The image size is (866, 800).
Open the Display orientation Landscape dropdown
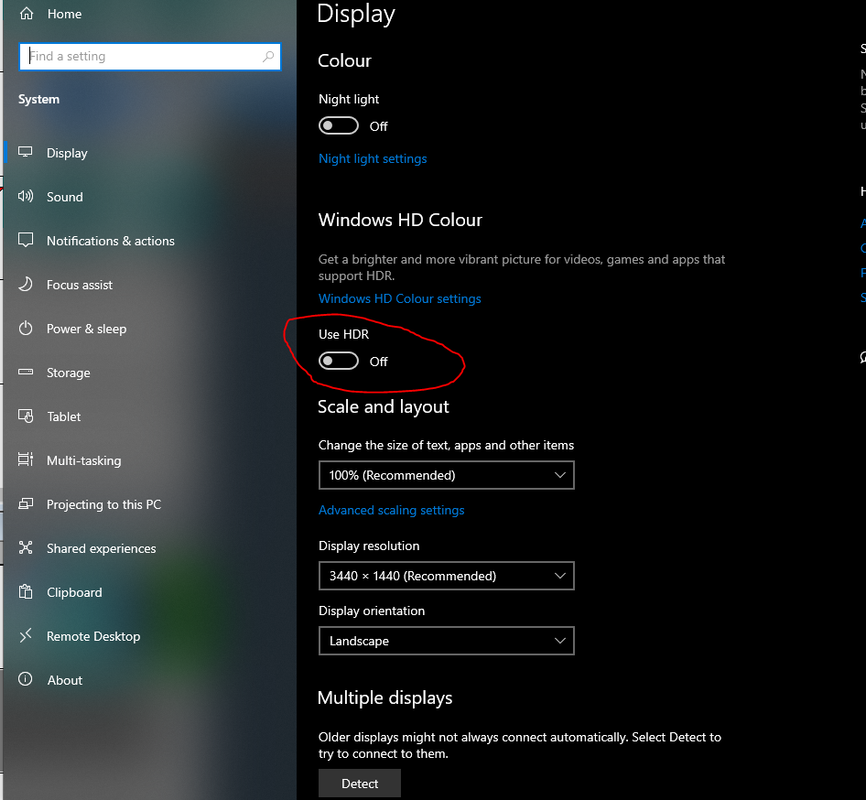[x=446, y=641]
